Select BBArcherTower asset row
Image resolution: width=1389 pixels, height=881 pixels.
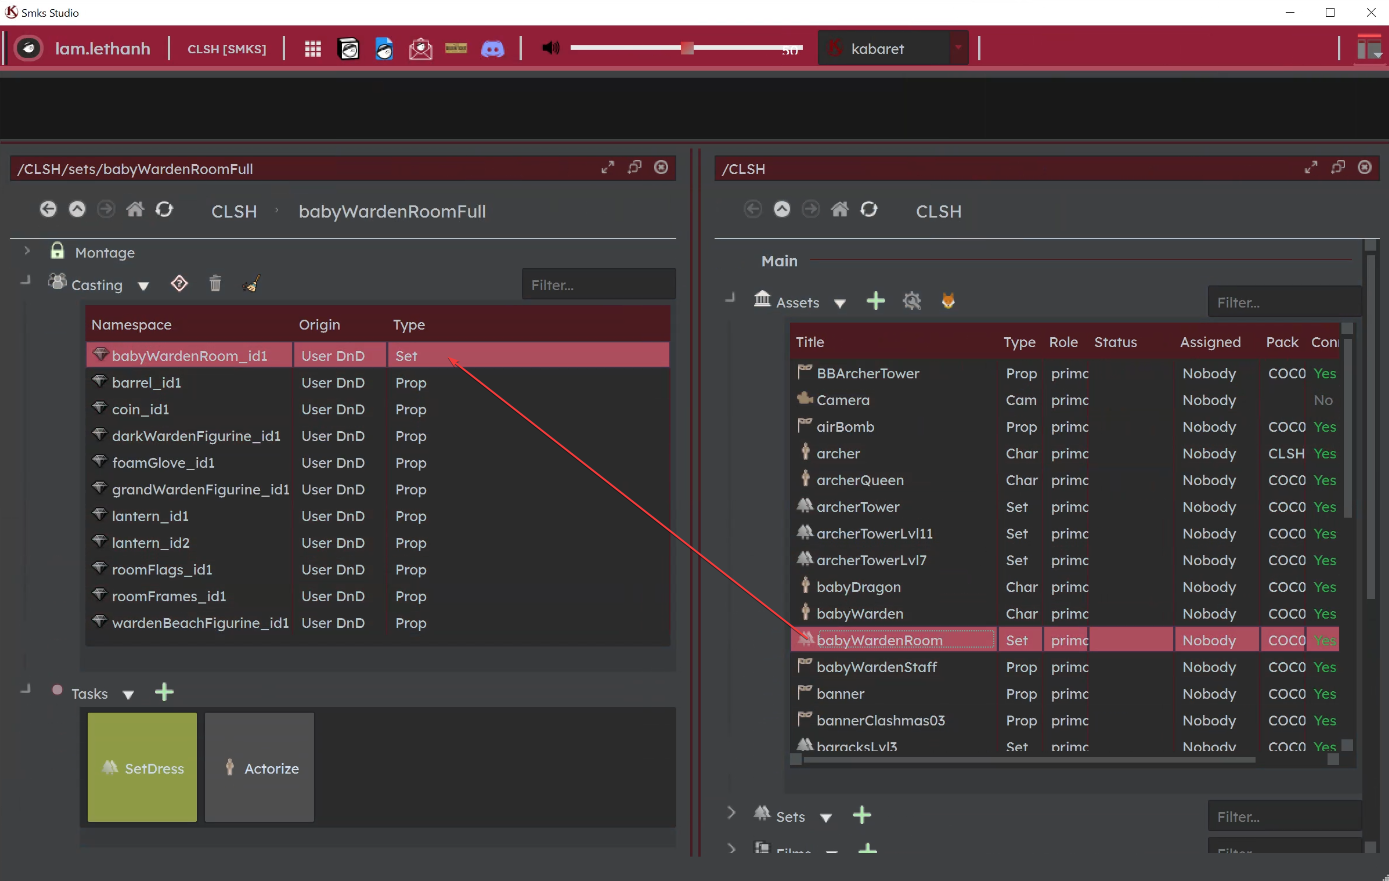(x=1066, y=373)
